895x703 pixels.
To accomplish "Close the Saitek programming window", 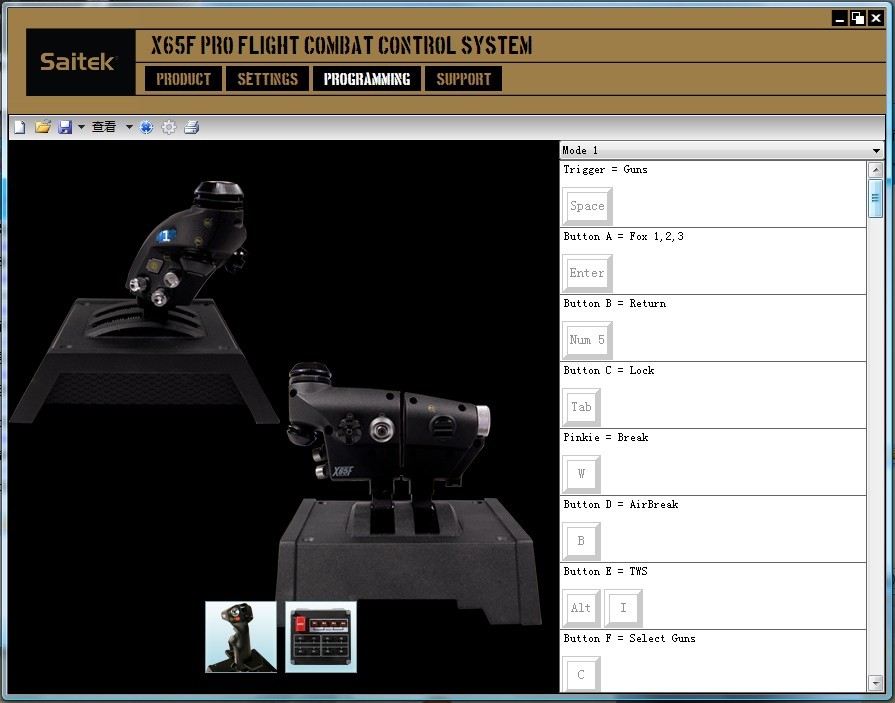I will [x=876, y=19].
